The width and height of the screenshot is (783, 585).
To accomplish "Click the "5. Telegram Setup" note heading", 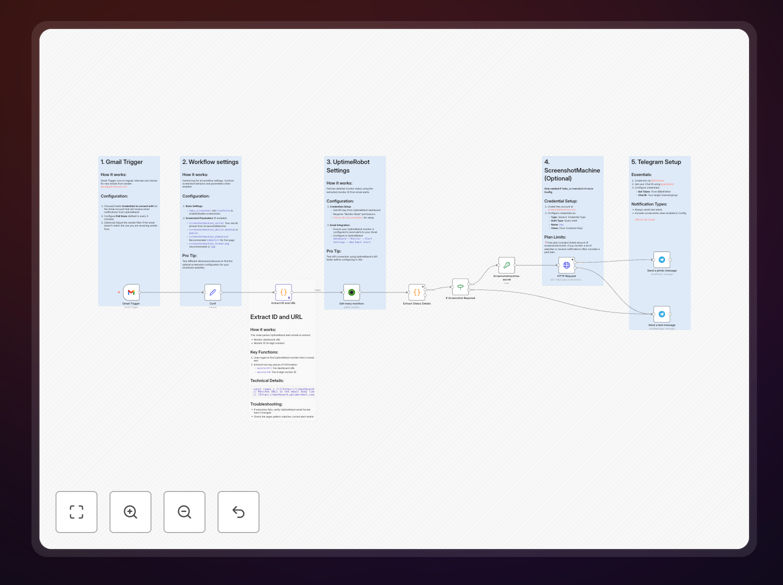I will 656,162.
